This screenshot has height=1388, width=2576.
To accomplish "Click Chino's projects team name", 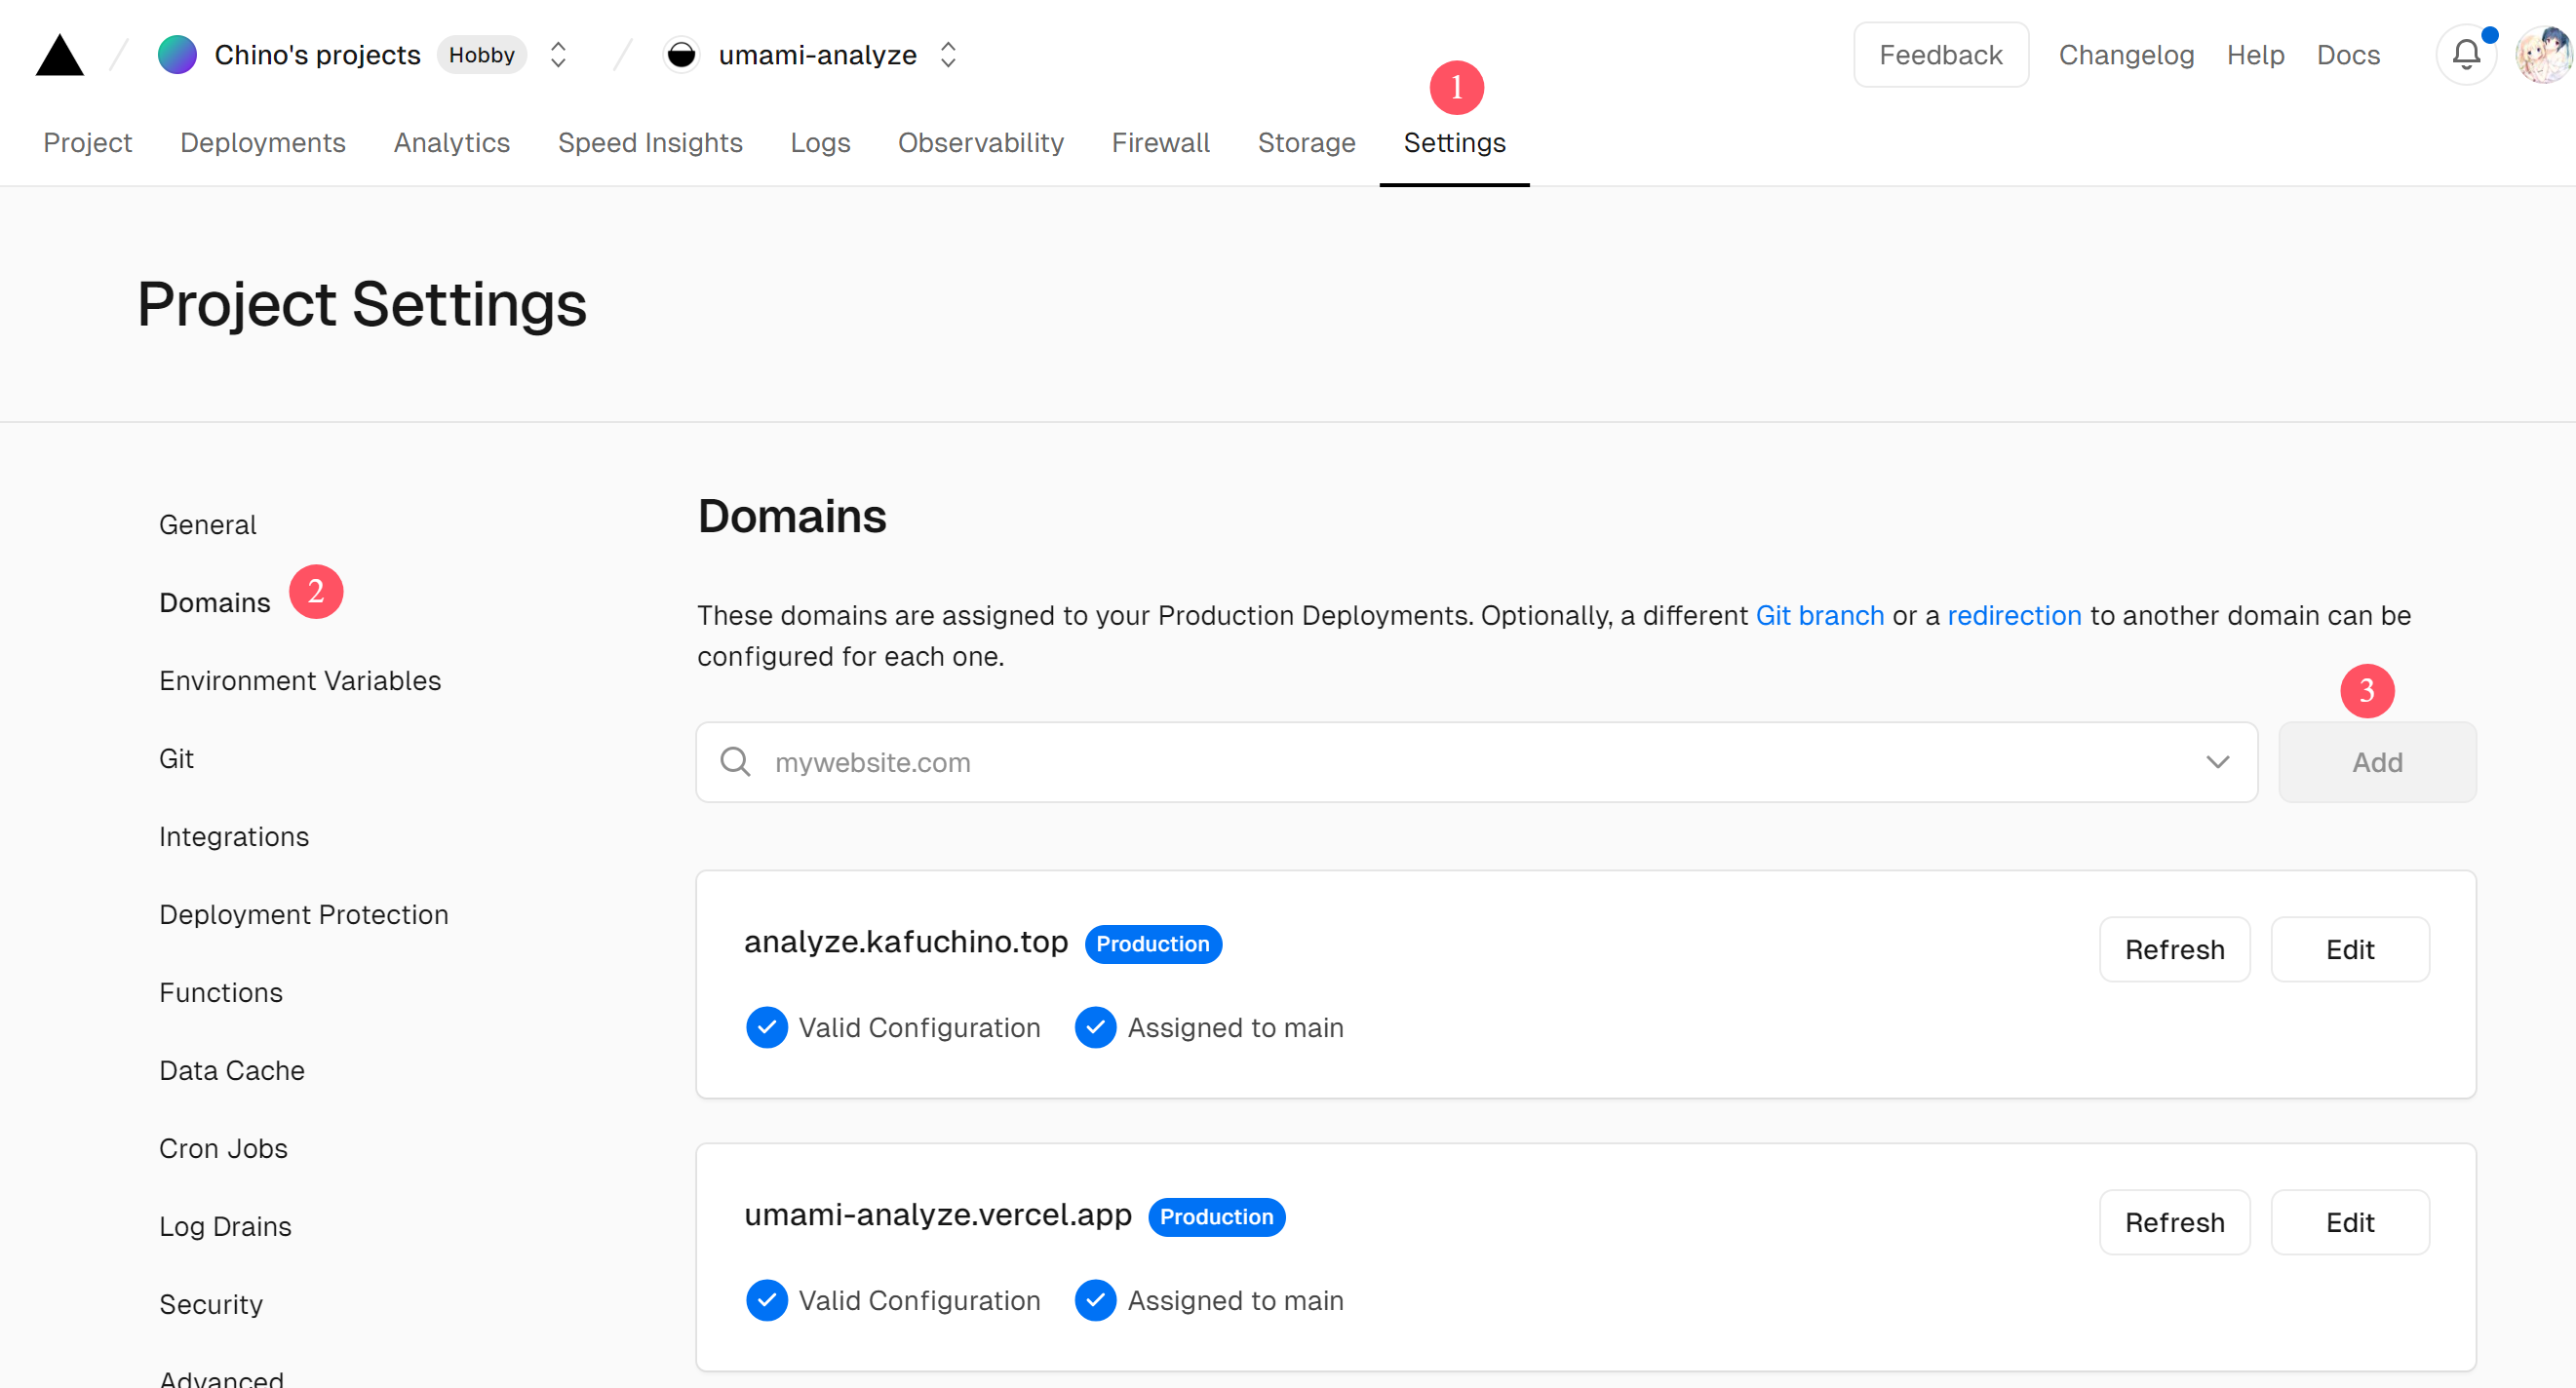I will point(317,55).
